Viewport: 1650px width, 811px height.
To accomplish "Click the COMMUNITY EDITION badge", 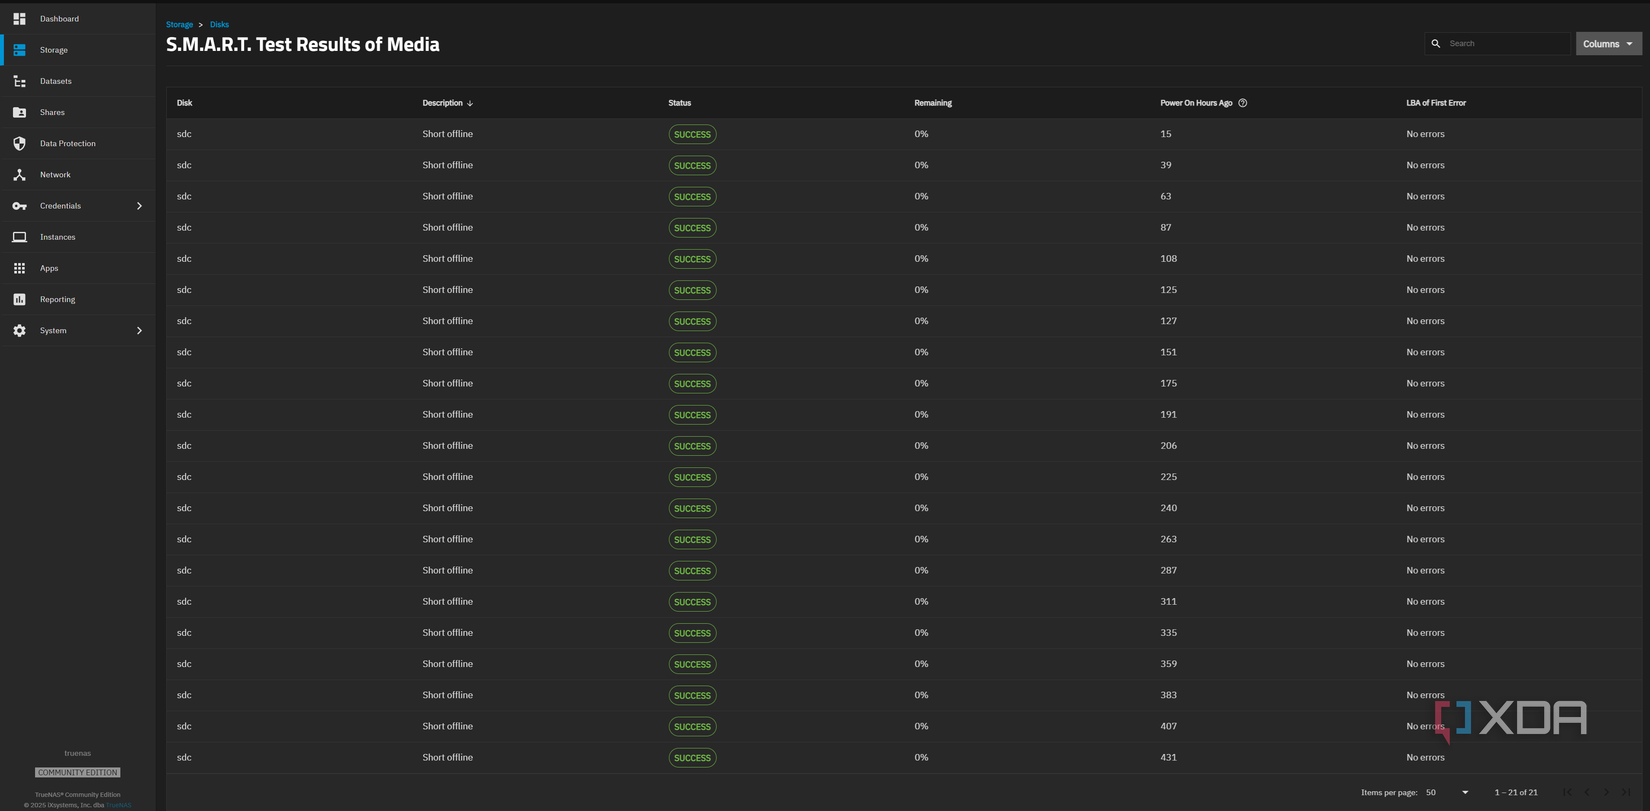I will coord(77,772).
